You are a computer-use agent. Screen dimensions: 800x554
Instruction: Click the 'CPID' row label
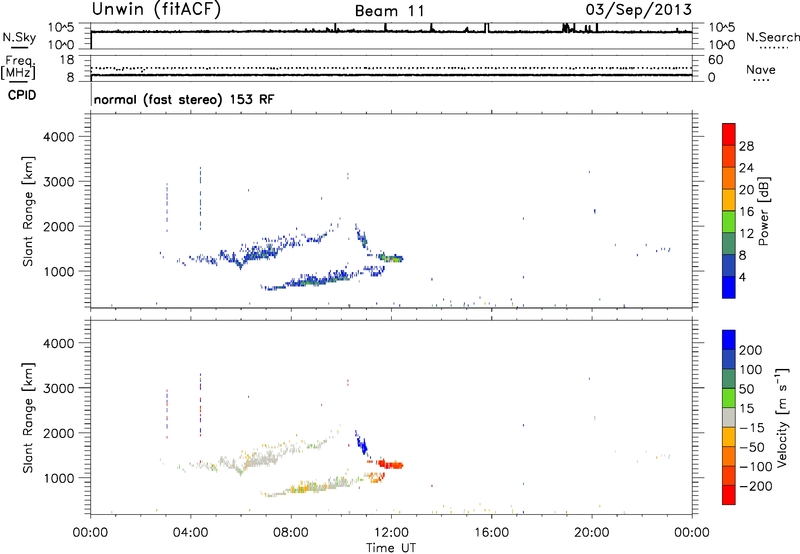pyautogui.click(x=22, y=95)
